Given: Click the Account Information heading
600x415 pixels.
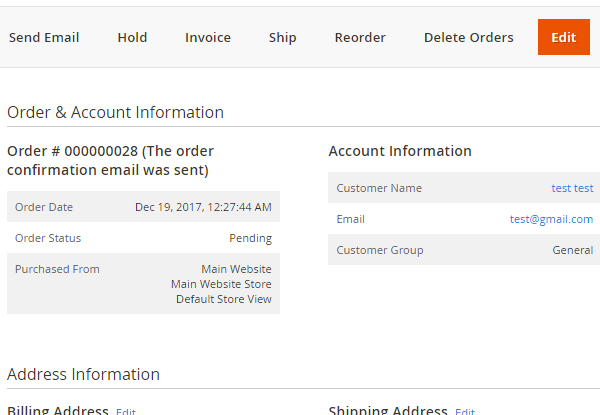Looking at the screenshot, I should click(x=400, y=151).
